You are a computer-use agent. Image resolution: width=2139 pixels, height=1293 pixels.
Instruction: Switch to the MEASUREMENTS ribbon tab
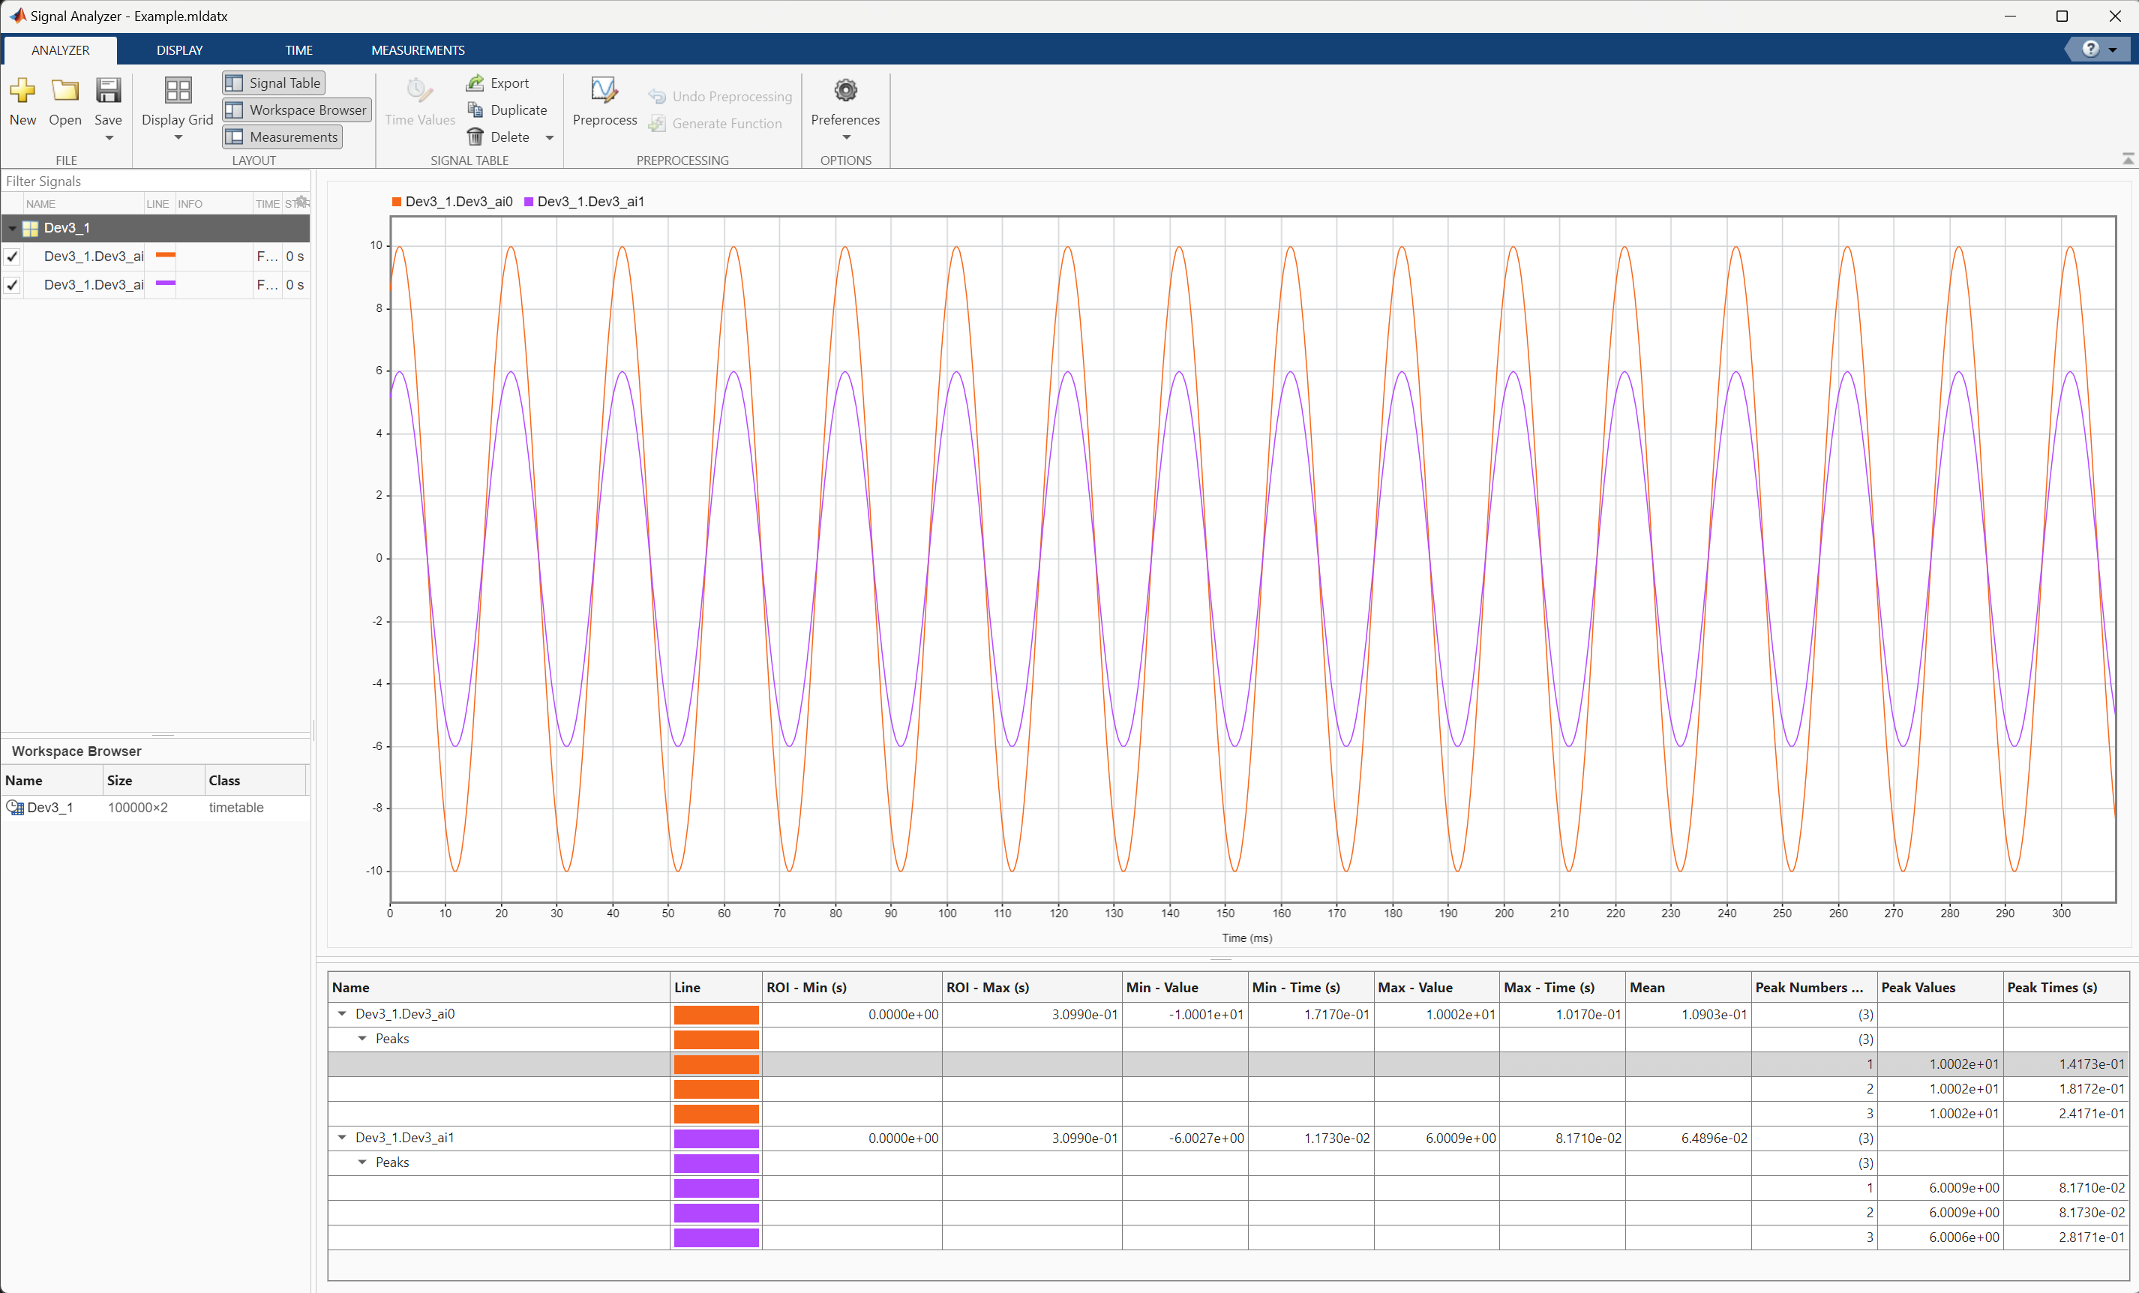(417, 49)
